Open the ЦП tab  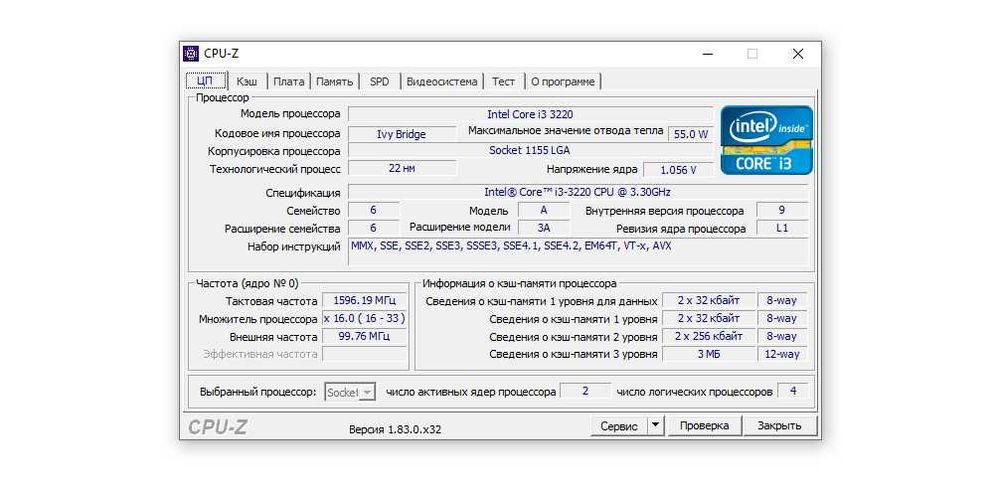[x=205, y=82]
